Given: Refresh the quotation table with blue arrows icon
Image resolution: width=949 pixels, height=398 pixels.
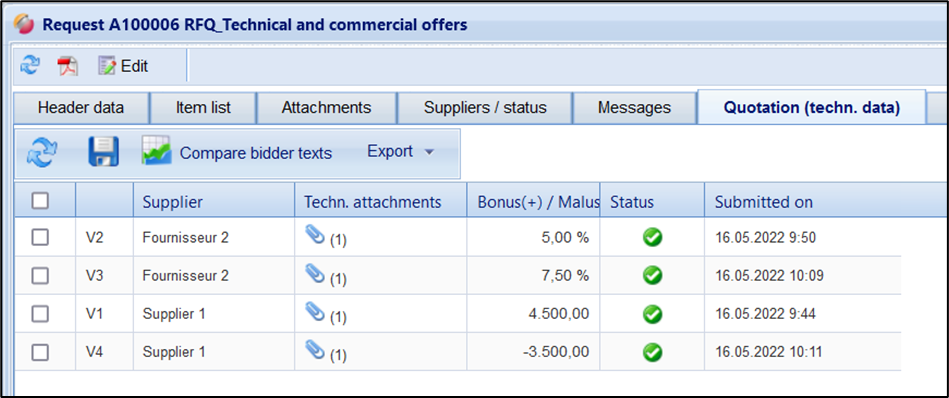Looking at the screenshot, I should pyautogui.click(x=42, y=152).
